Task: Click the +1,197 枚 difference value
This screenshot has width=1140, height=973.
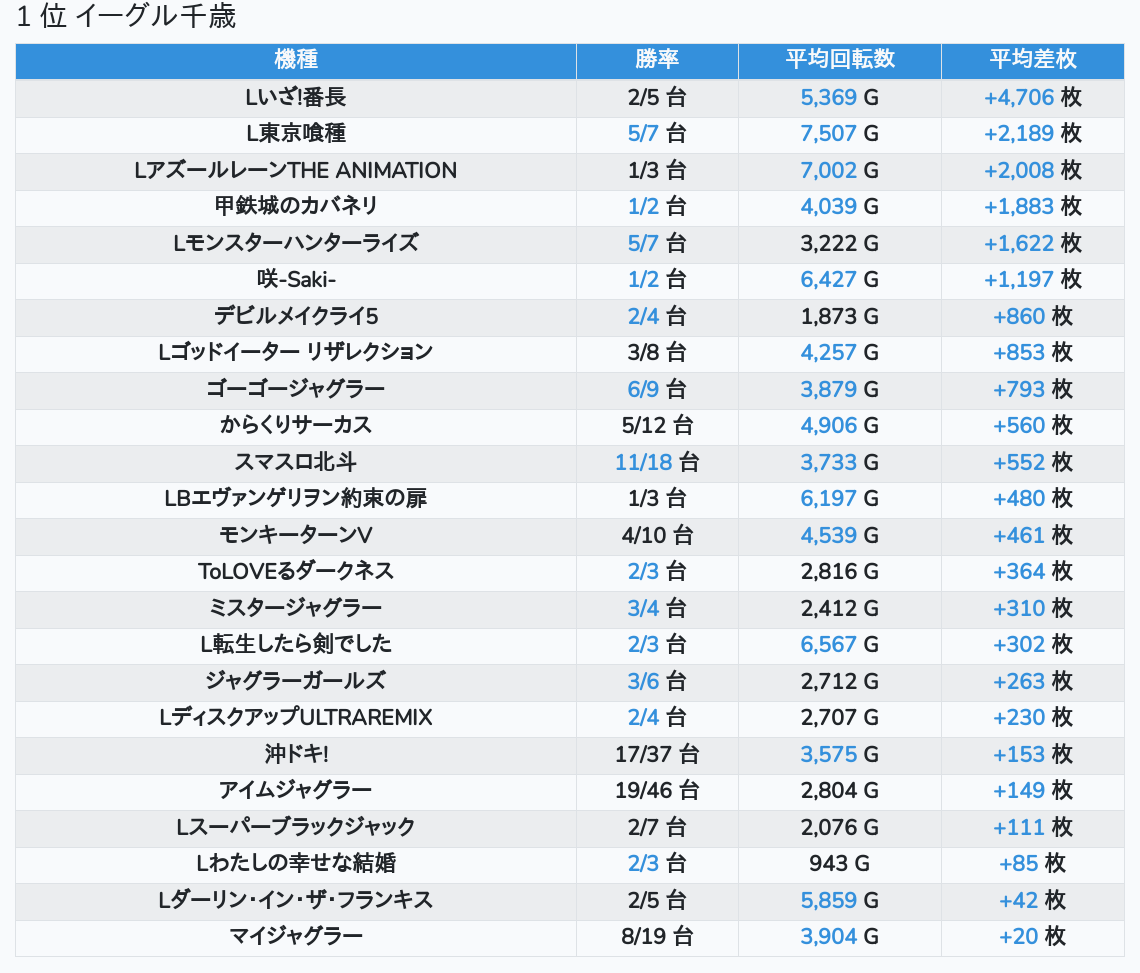Action: pyautogui.click(x=1032, y=279)
